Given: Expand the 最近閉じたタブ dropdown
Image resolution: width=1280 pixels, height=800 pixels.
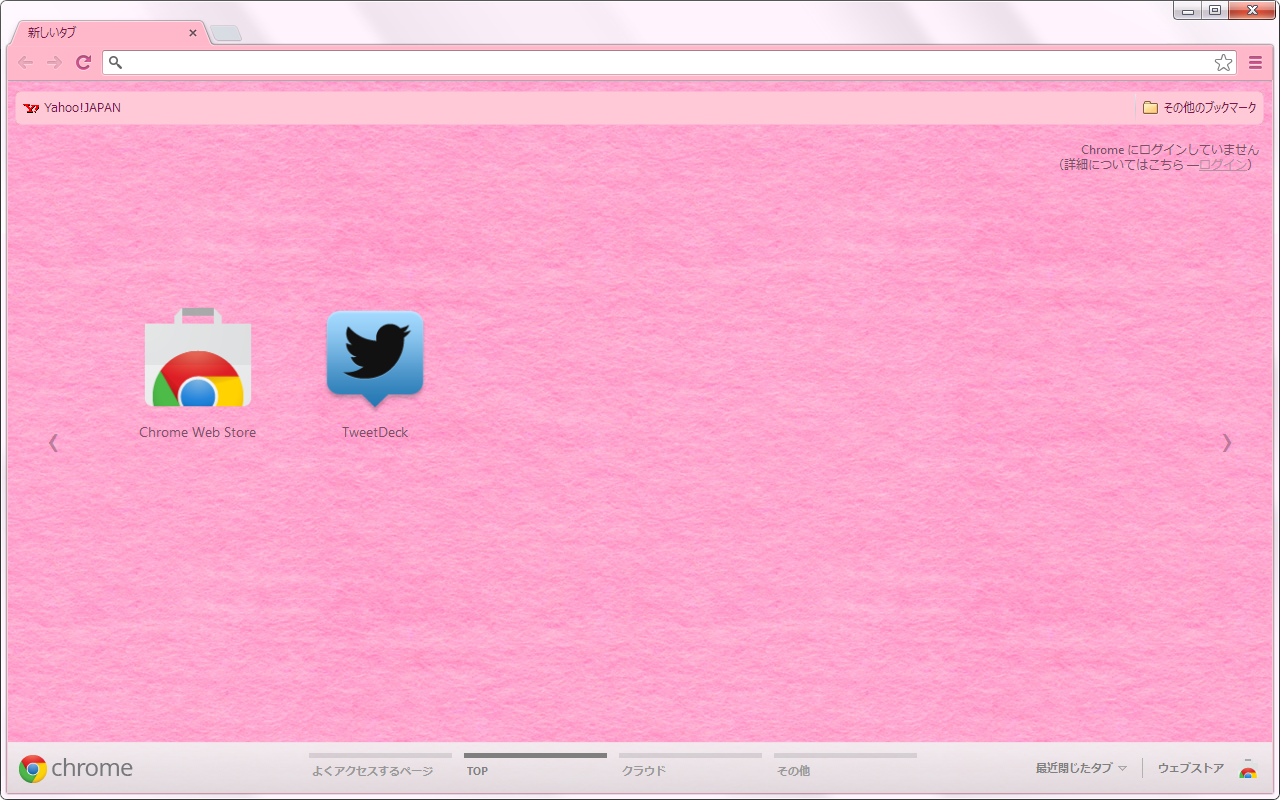Looking at the screenshot, I should (x=1078, y=767).
